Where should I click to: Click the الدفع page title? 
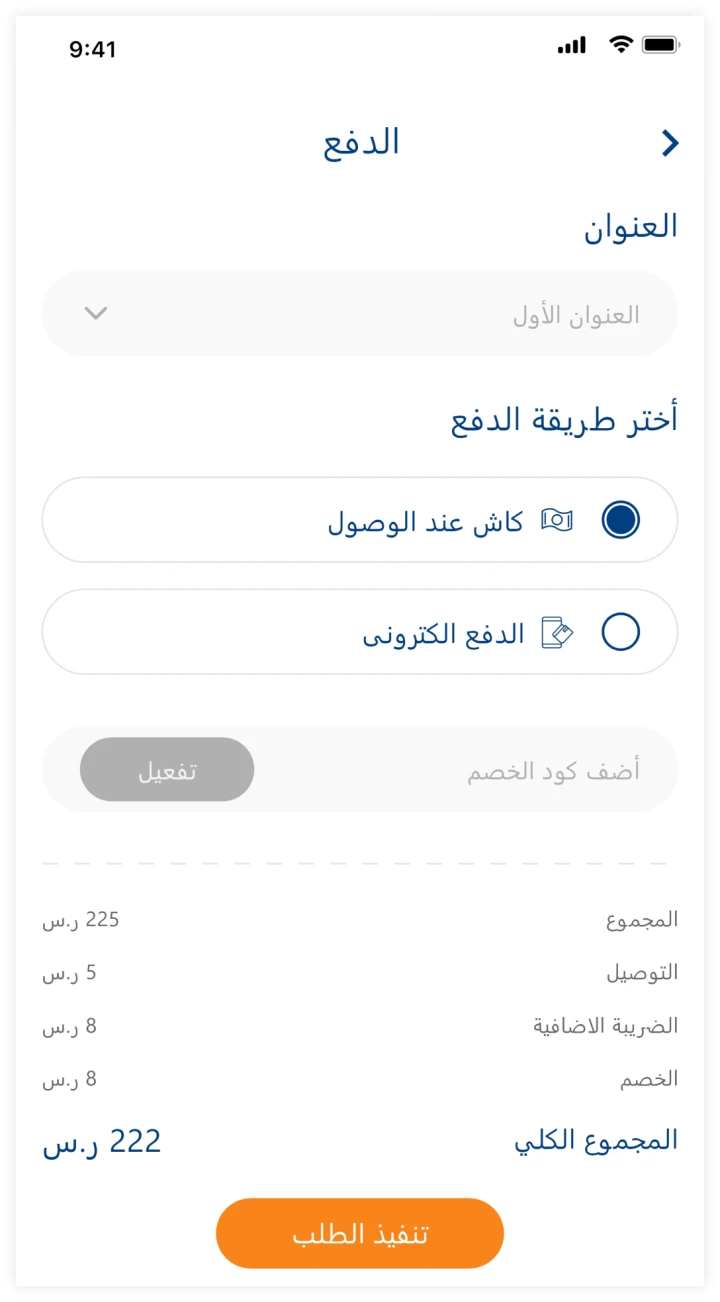(x=361, y=143)
